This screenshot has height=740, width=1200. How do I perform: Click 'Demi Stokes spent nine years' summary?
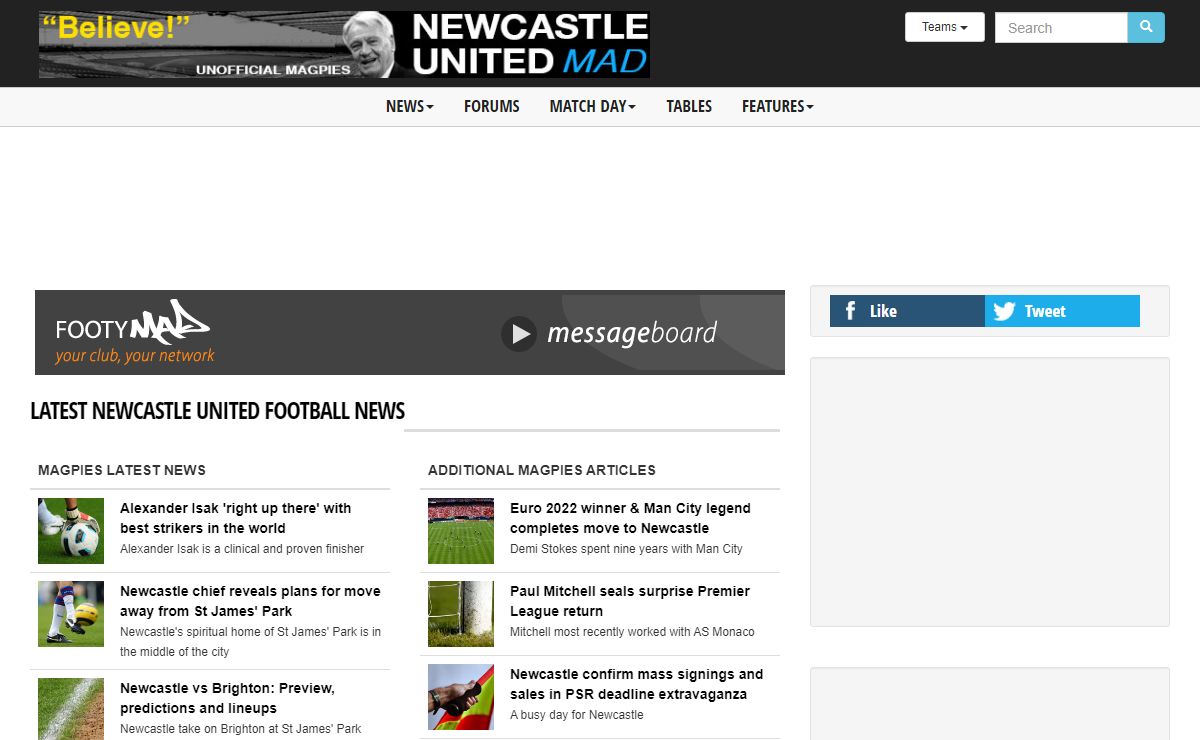626,549
